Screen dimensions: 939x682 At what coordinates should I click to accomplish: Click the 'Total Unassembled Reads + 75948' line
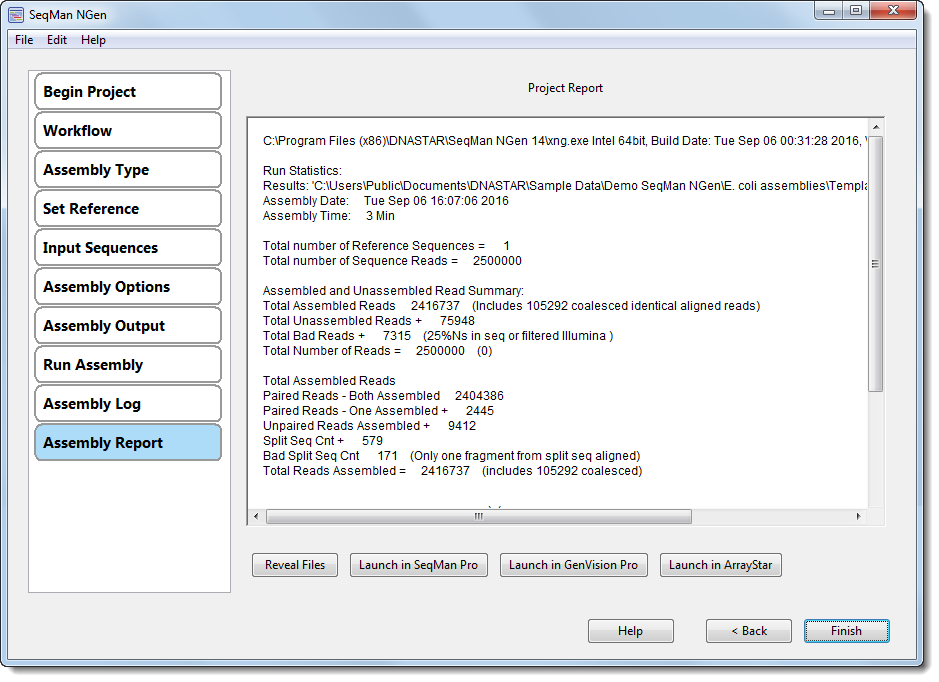pyautogui.click(x=368, y=320)
